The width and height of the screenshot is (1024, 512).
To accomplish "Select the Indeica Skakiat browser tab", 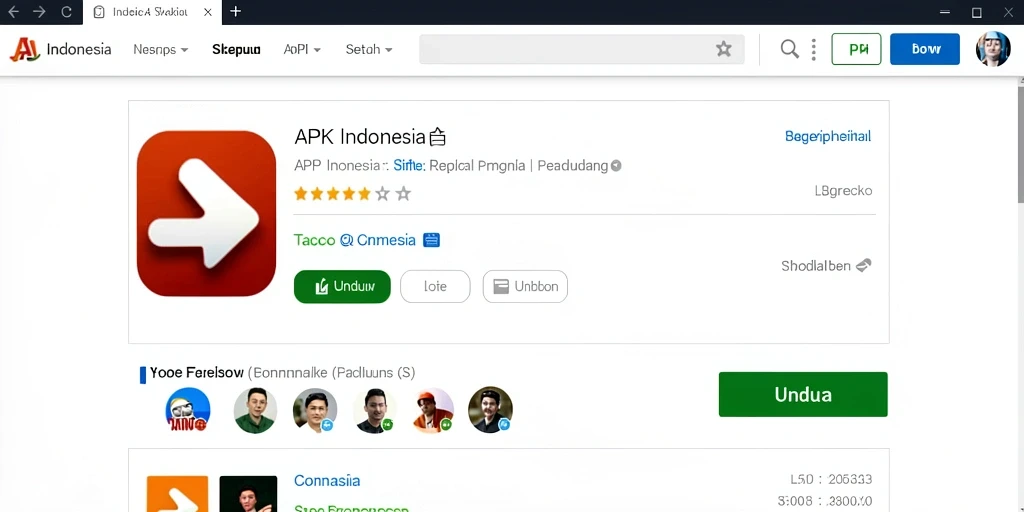I will (152, 12).
